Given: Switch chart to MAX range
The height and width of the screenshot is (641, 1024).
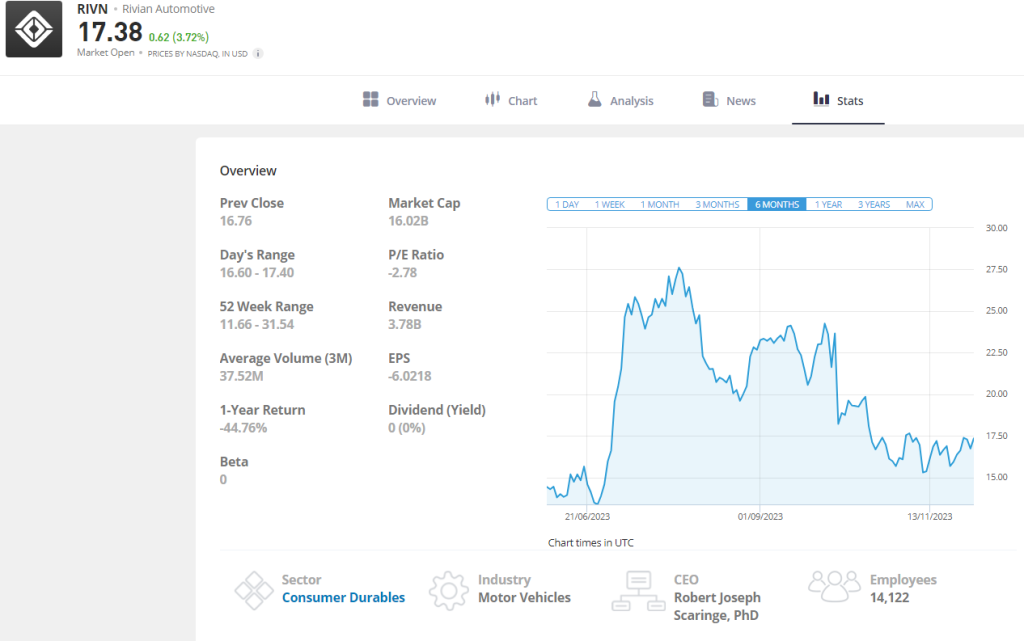Looking at the screenshot, I should 915,204.
